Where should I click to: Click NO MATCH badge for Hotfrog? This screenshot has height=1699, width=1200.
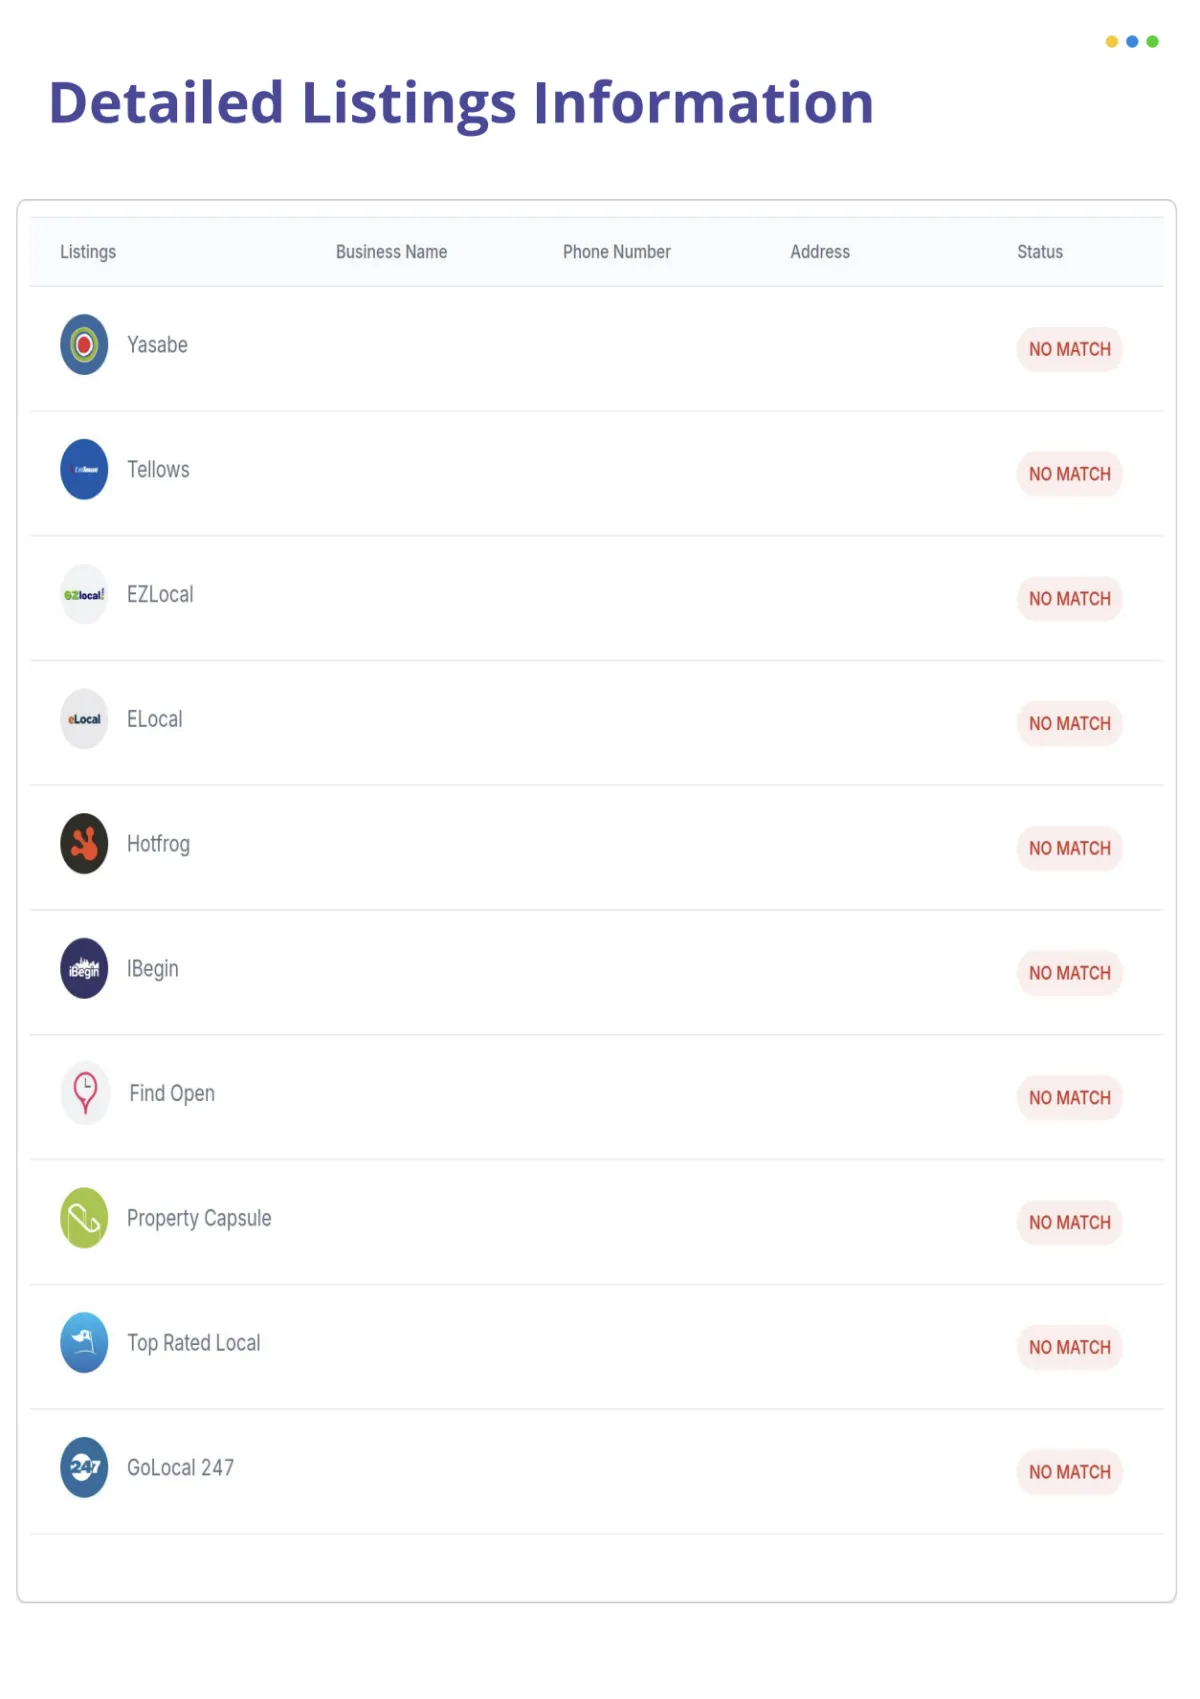point(1070,848)
